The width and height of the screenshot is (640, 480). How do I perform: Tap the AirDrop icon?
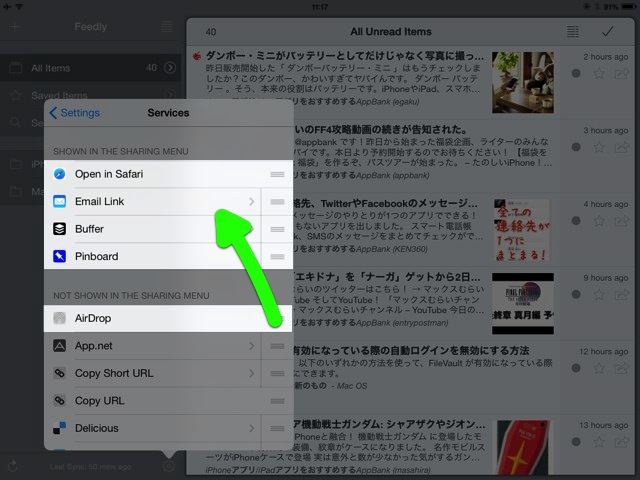coord(60,318)
